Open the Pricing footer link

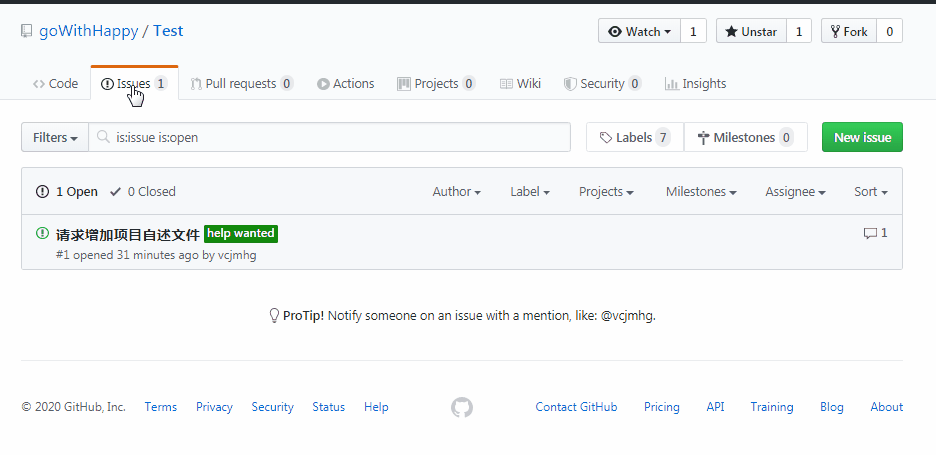661,407
